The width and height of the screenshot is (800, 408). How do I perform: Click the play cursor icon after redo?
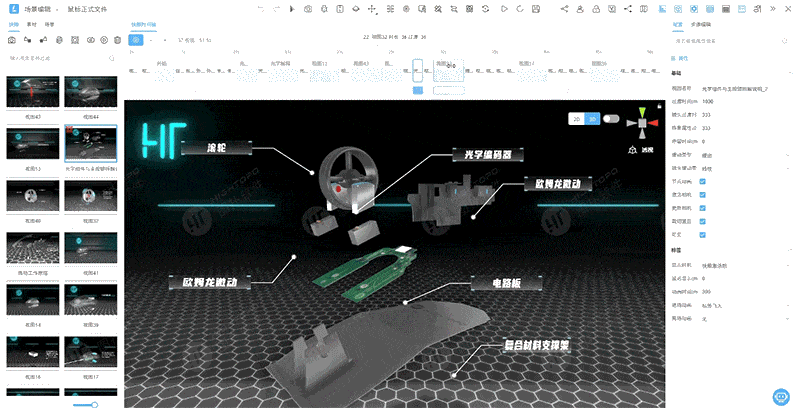tap(292, 9)
